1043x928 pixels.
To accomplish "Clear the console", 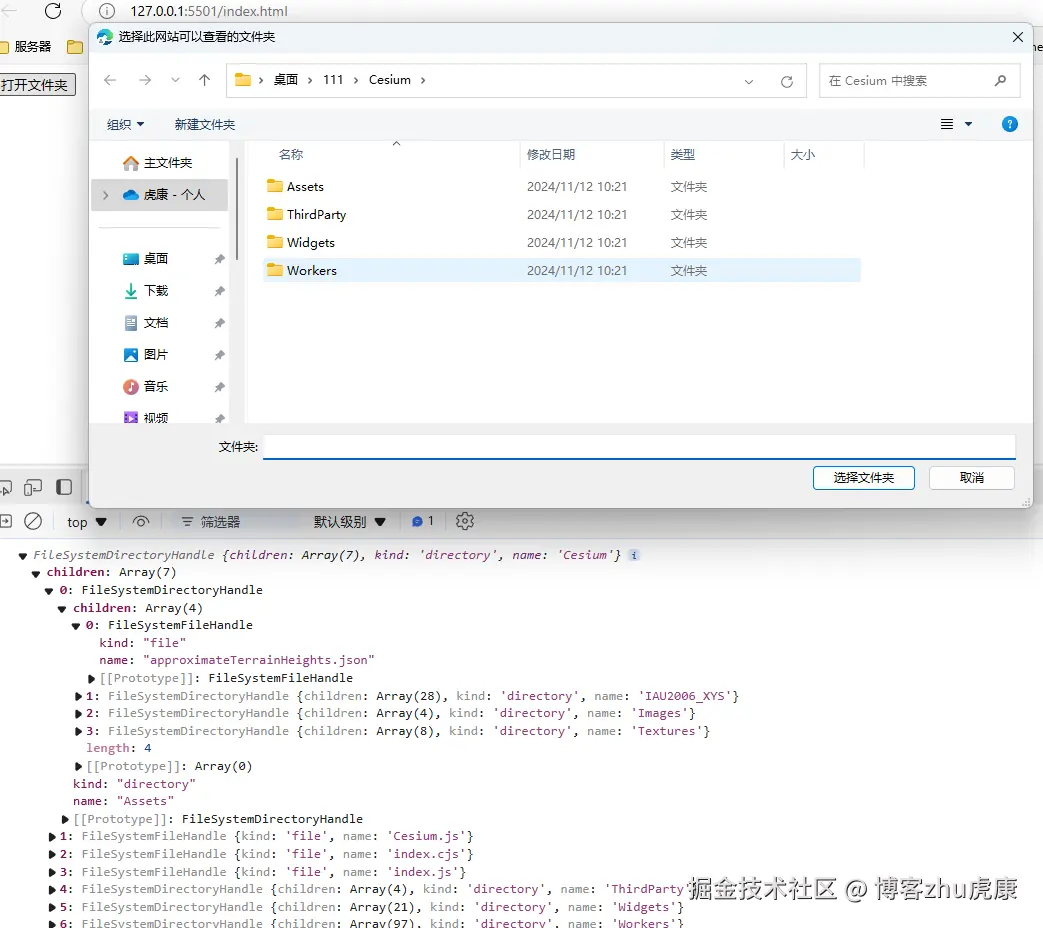I will (x=33, y=522).
